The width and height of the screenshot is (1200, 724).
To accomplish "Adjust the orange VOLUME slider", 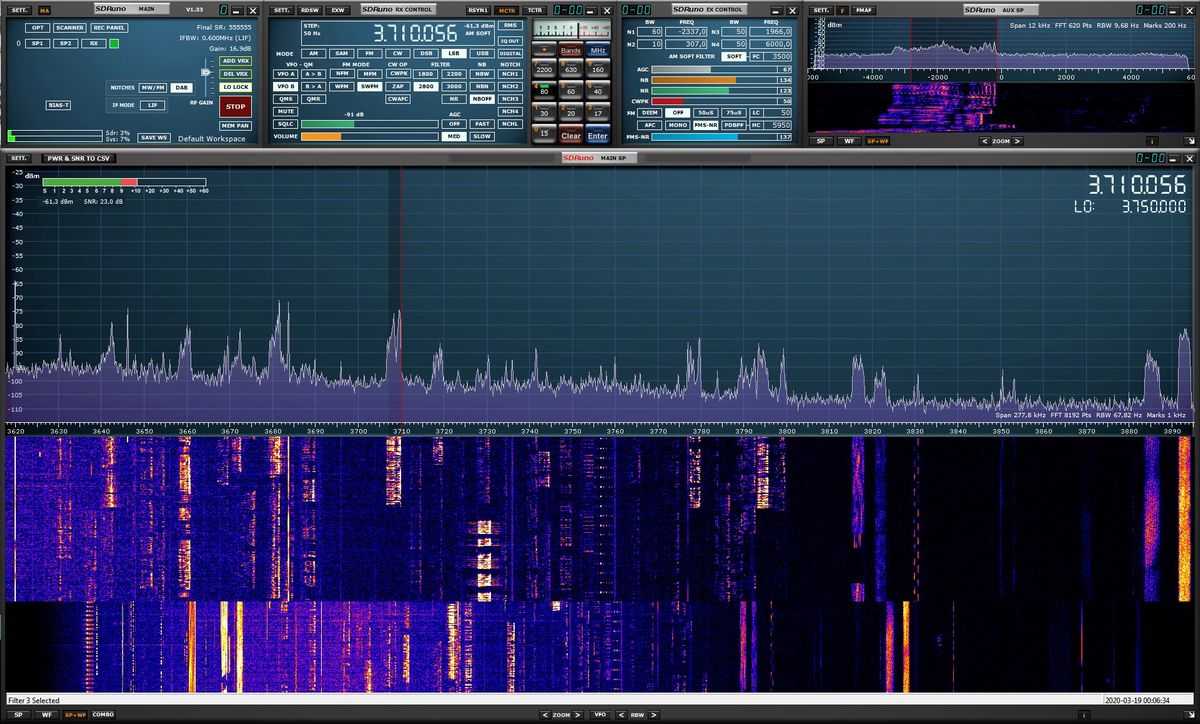I will coord(369,136).
